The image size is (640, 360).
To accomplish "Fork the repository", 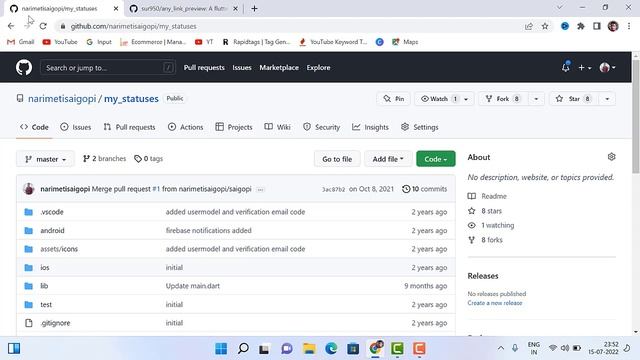I will tap(503, 99).
